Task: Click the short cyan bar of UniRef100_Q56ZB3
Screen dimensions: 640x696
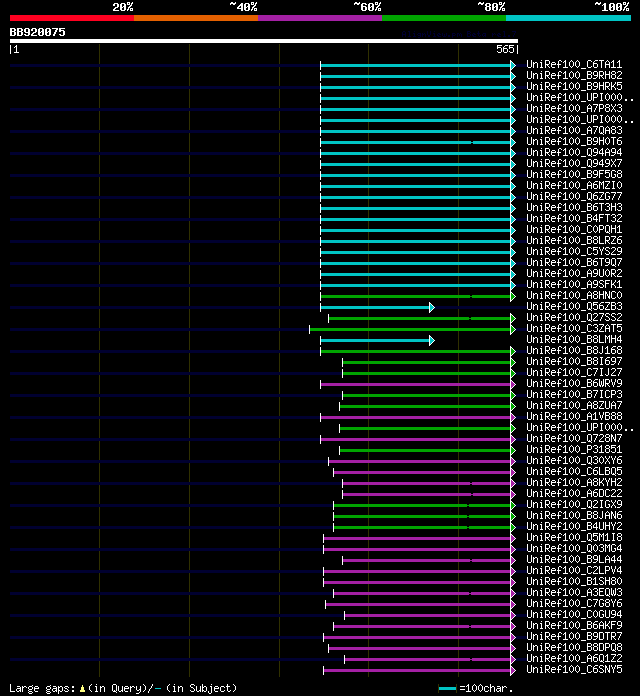Action: point(377,307)
